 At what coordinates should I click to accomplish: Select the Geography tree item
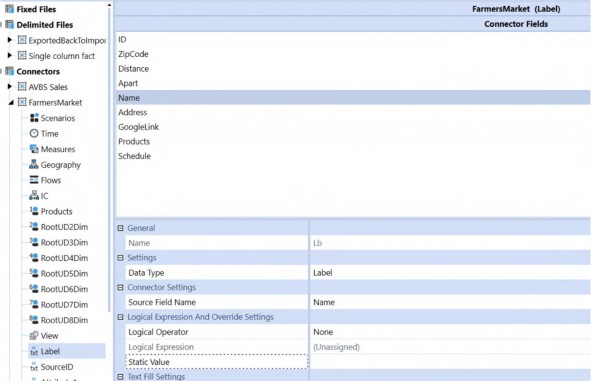point(61,165)
